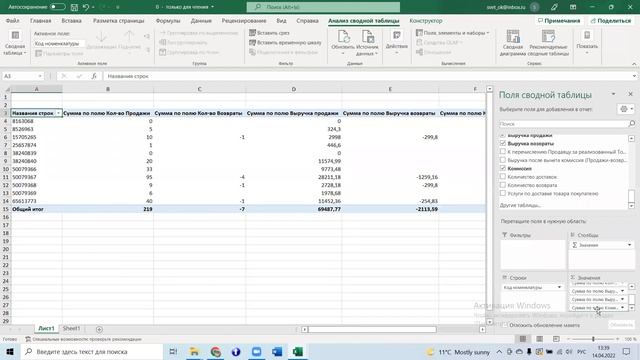The height and width of the screenshot is (360, 640).
Task: Switch to Page Layout view icon
Action: pos(539,339)
